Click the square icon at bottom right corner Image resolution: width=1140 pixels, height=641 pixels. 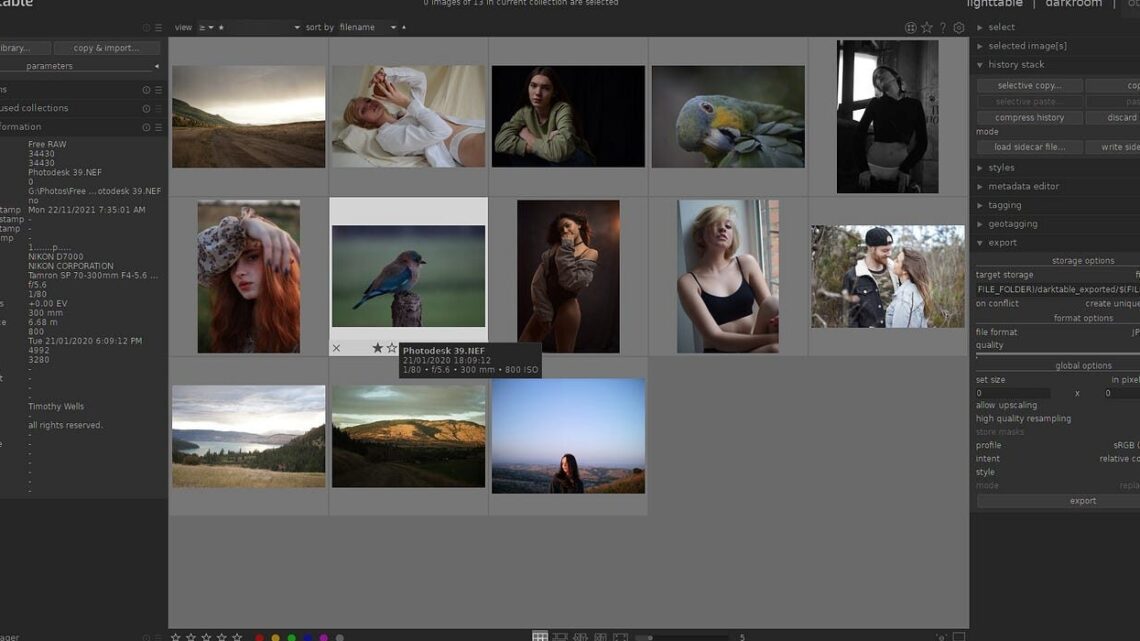pyautogui.click(x=959, y=637)
